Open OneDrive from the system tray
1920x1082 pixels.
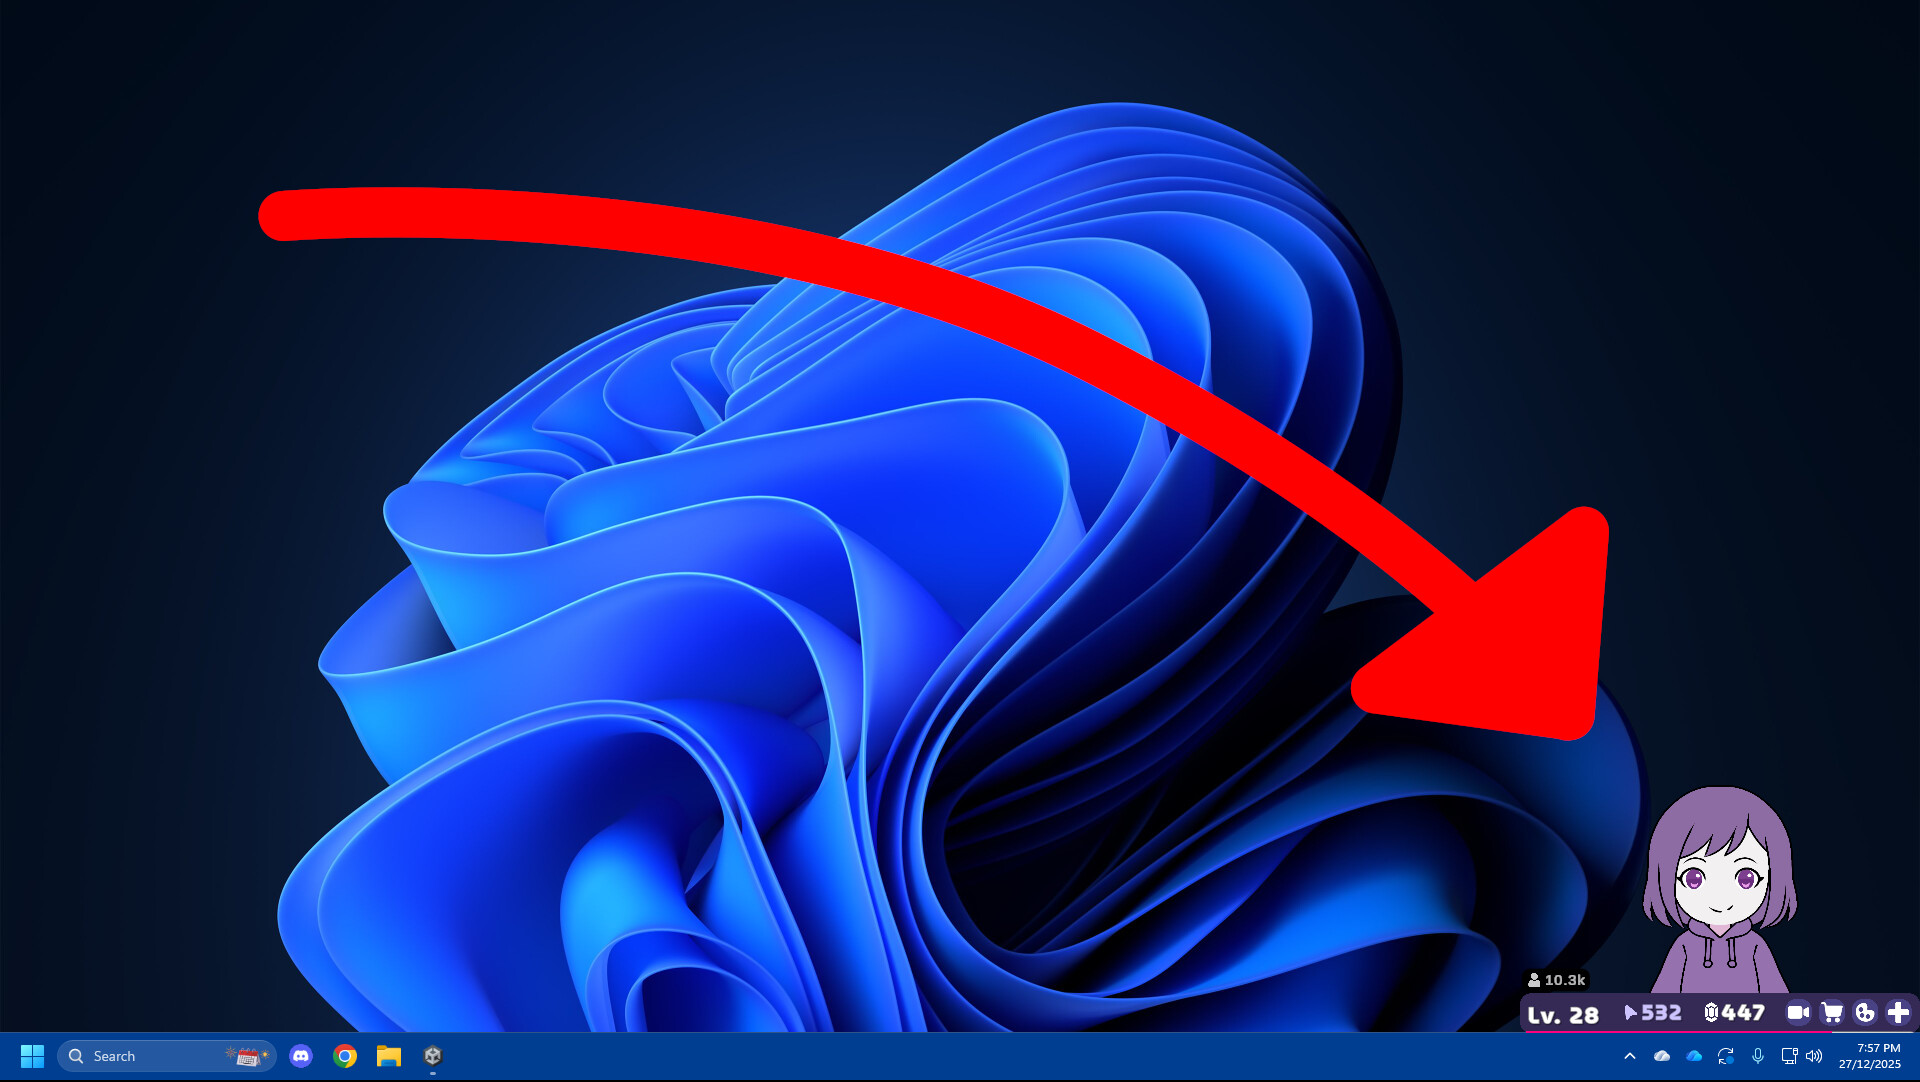coord(1693,1056)
